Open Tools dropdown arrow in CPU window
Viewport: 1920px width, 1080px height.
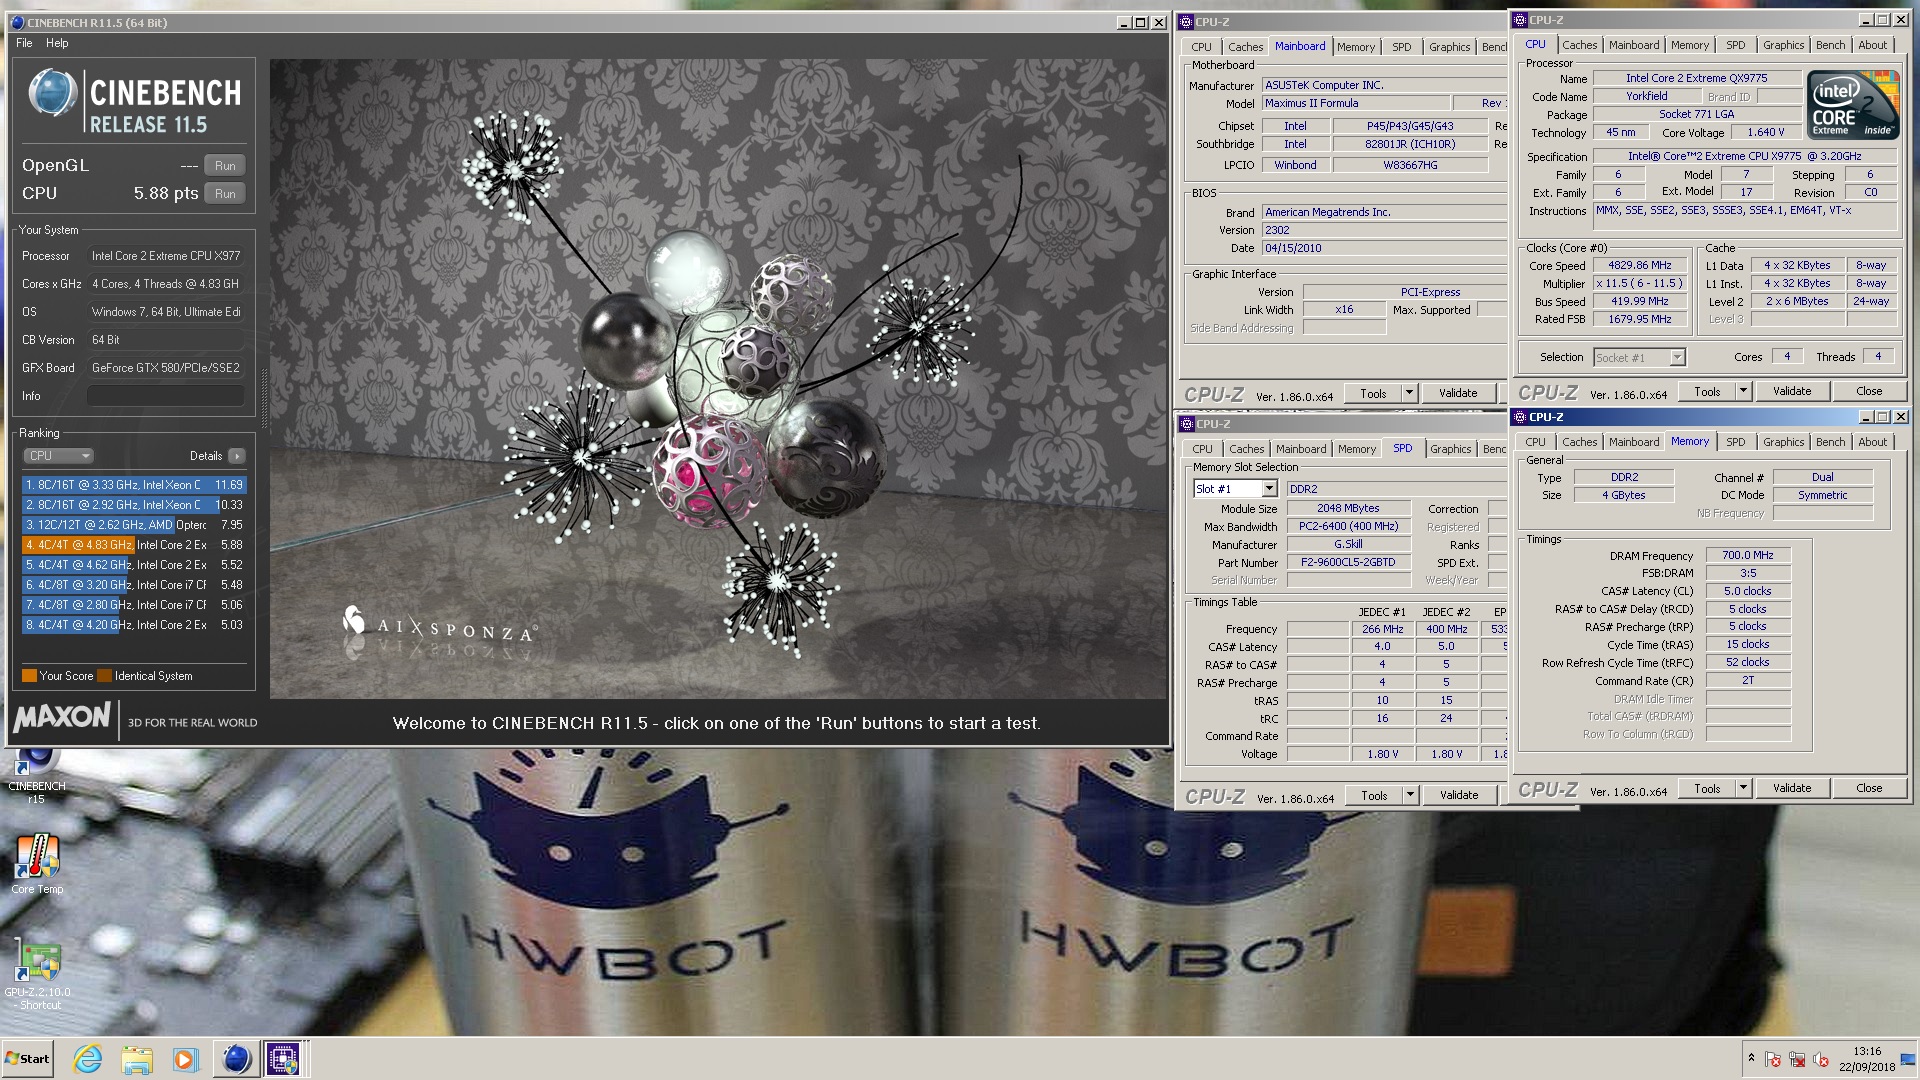click(x=1743, y=392)
